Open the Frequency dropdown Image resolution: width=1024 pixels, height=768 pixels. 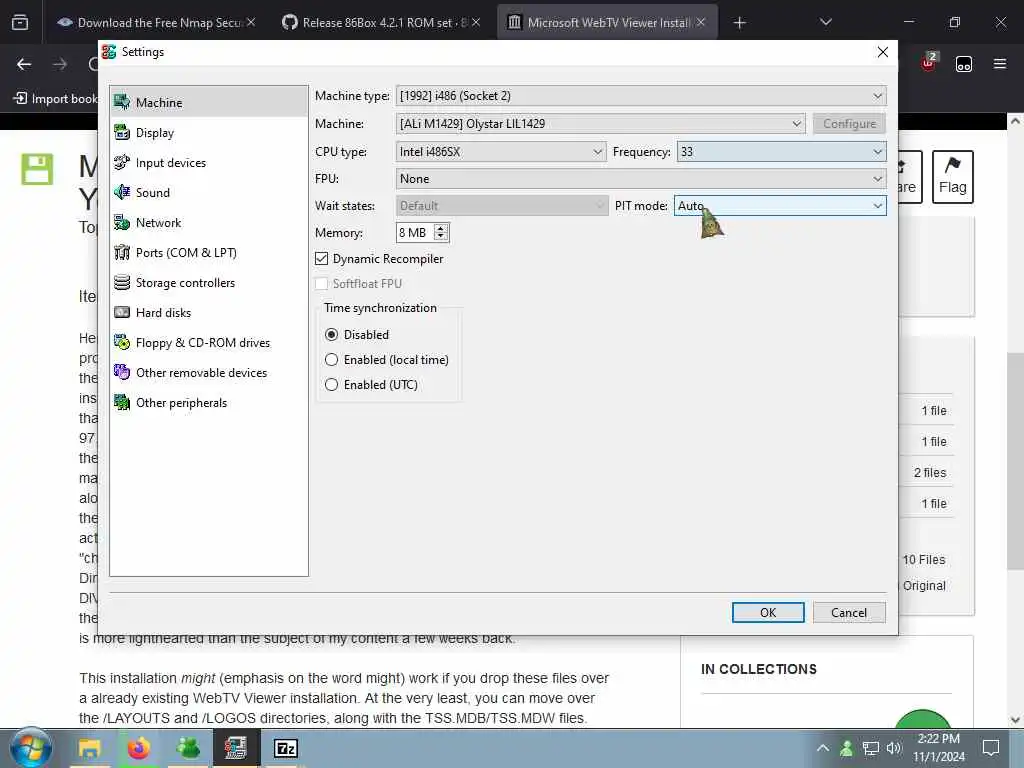tap(781, 152)
